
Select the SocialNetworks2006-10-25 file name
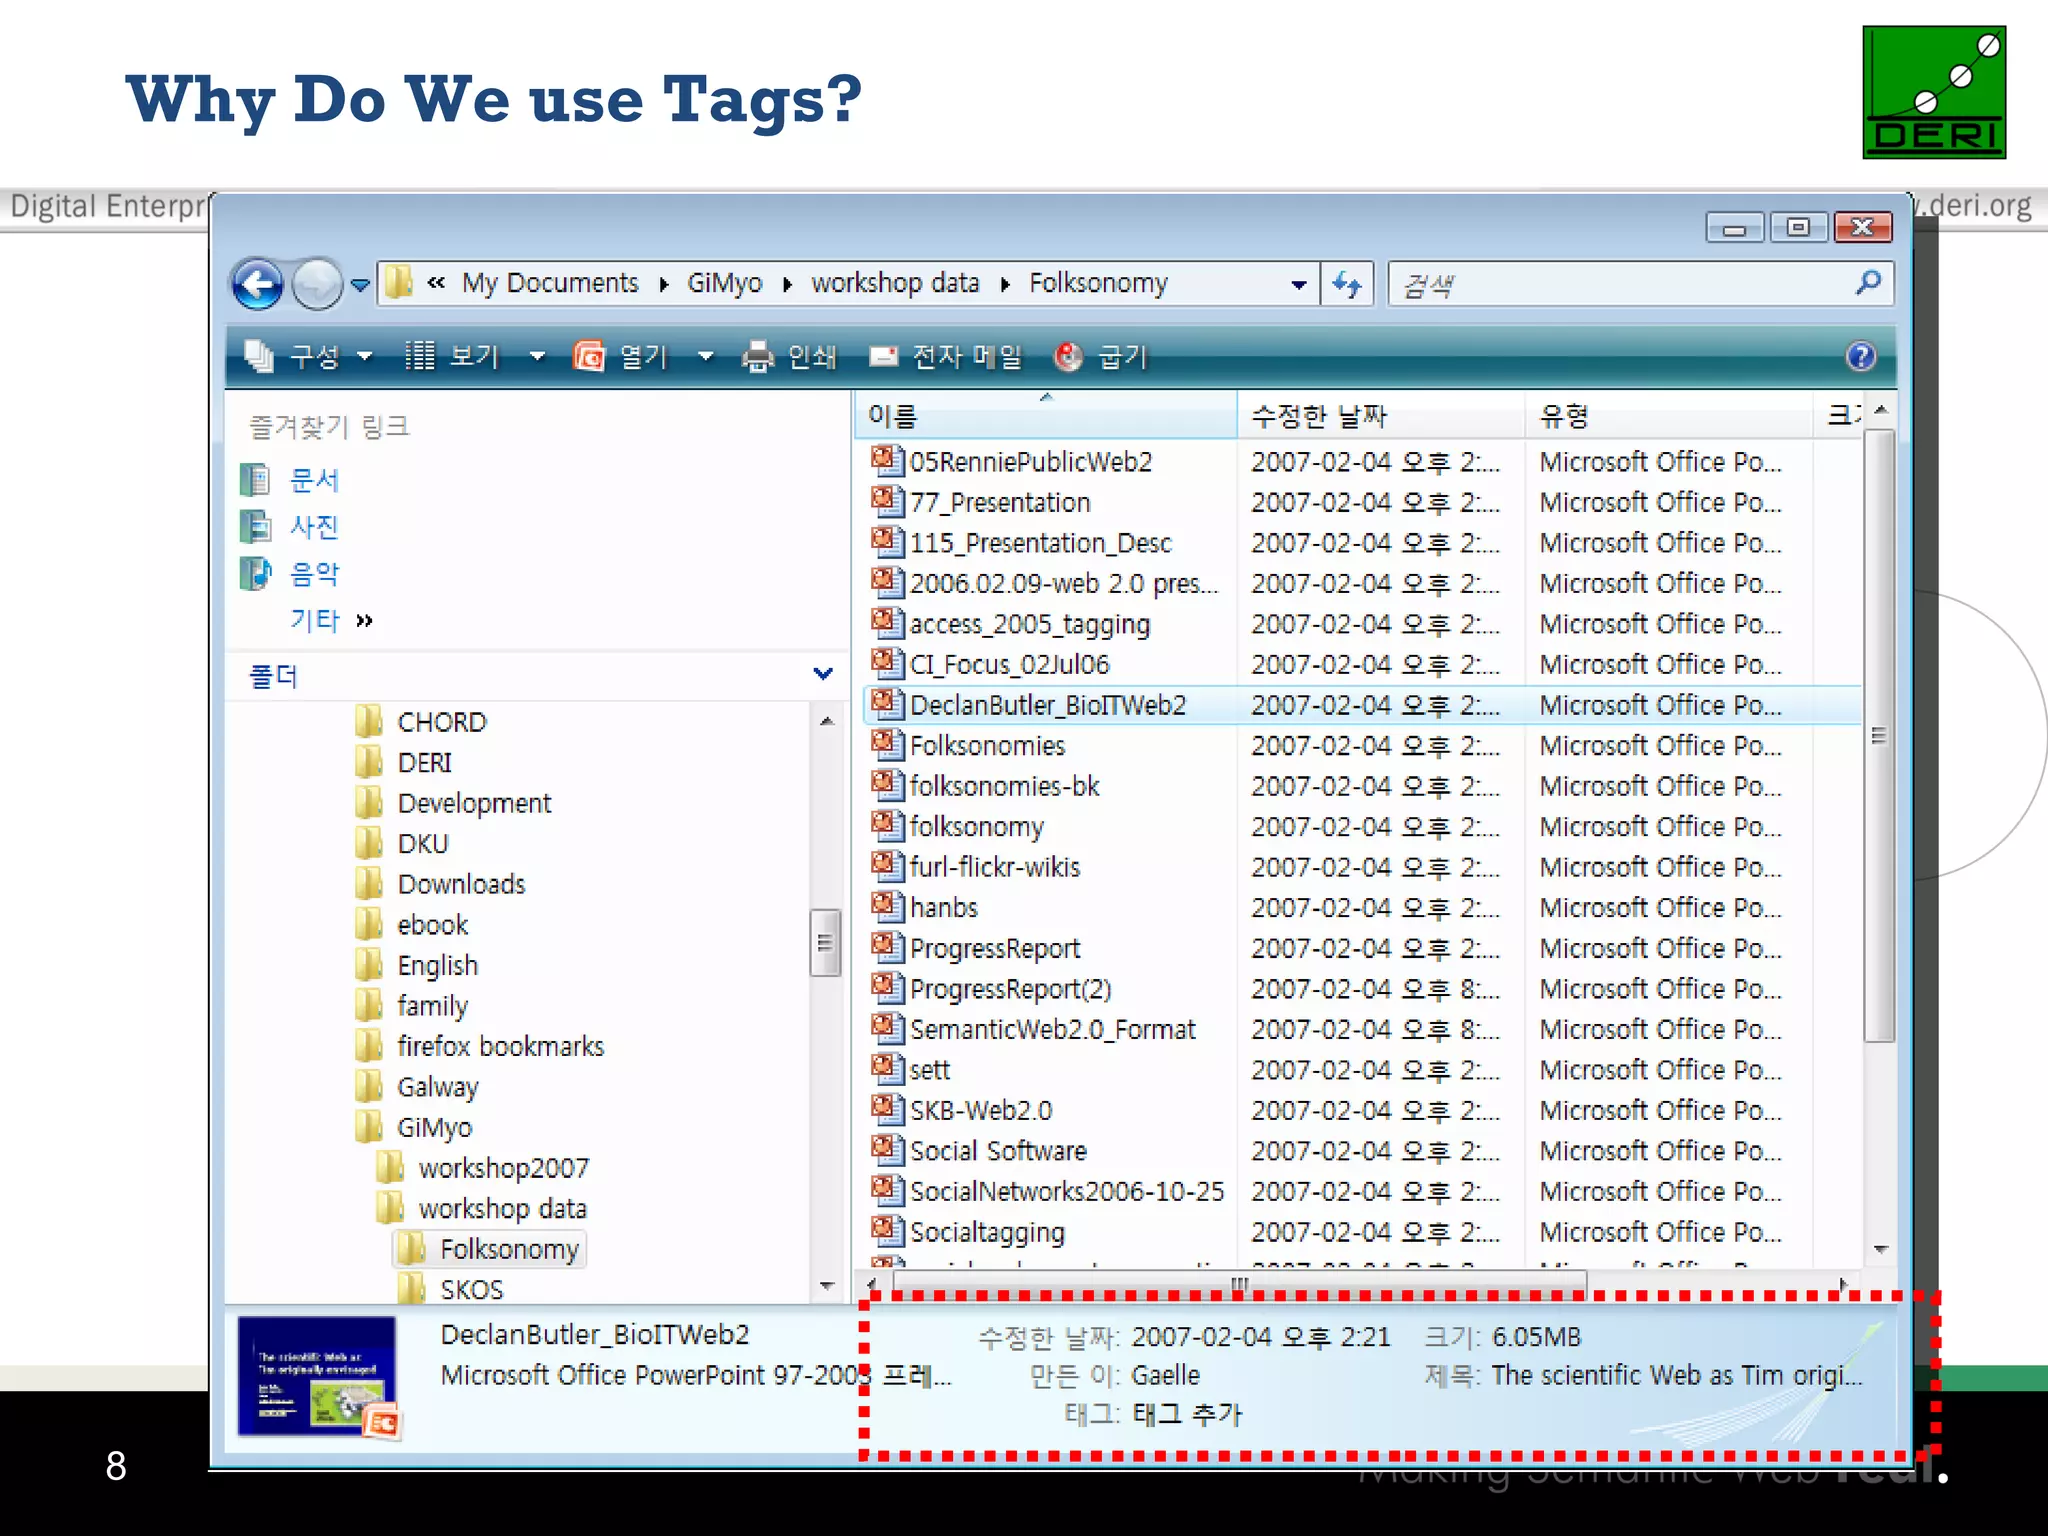coord(1067,1191)
